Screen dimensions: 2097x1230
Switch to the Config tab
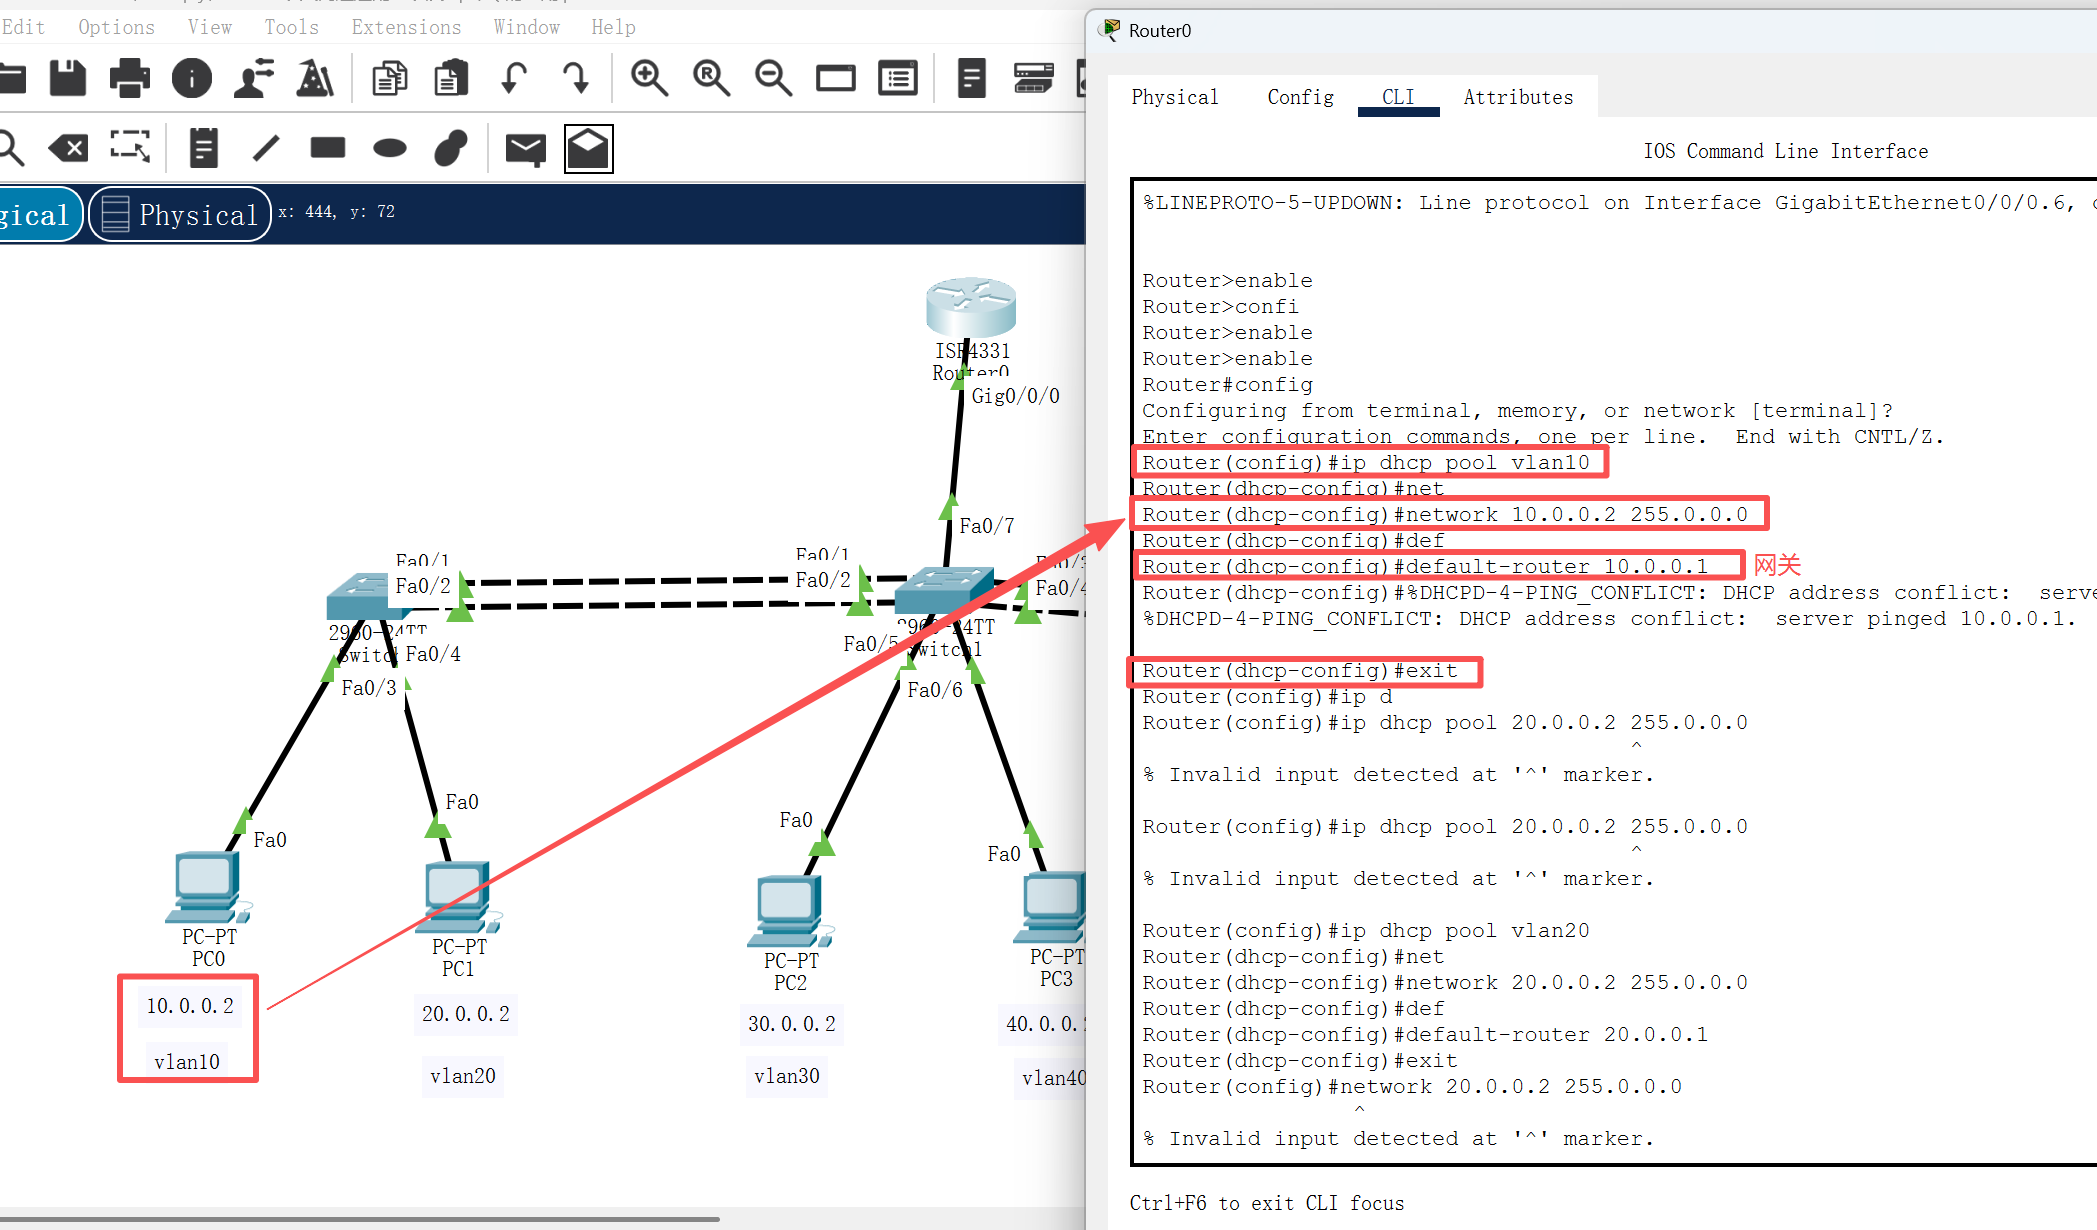(1300, 97)
